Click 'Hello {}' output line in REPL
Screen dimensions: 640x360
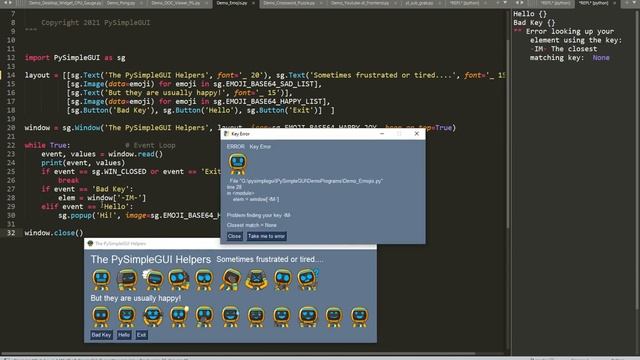pyautogui.click(x=530, y=14)
